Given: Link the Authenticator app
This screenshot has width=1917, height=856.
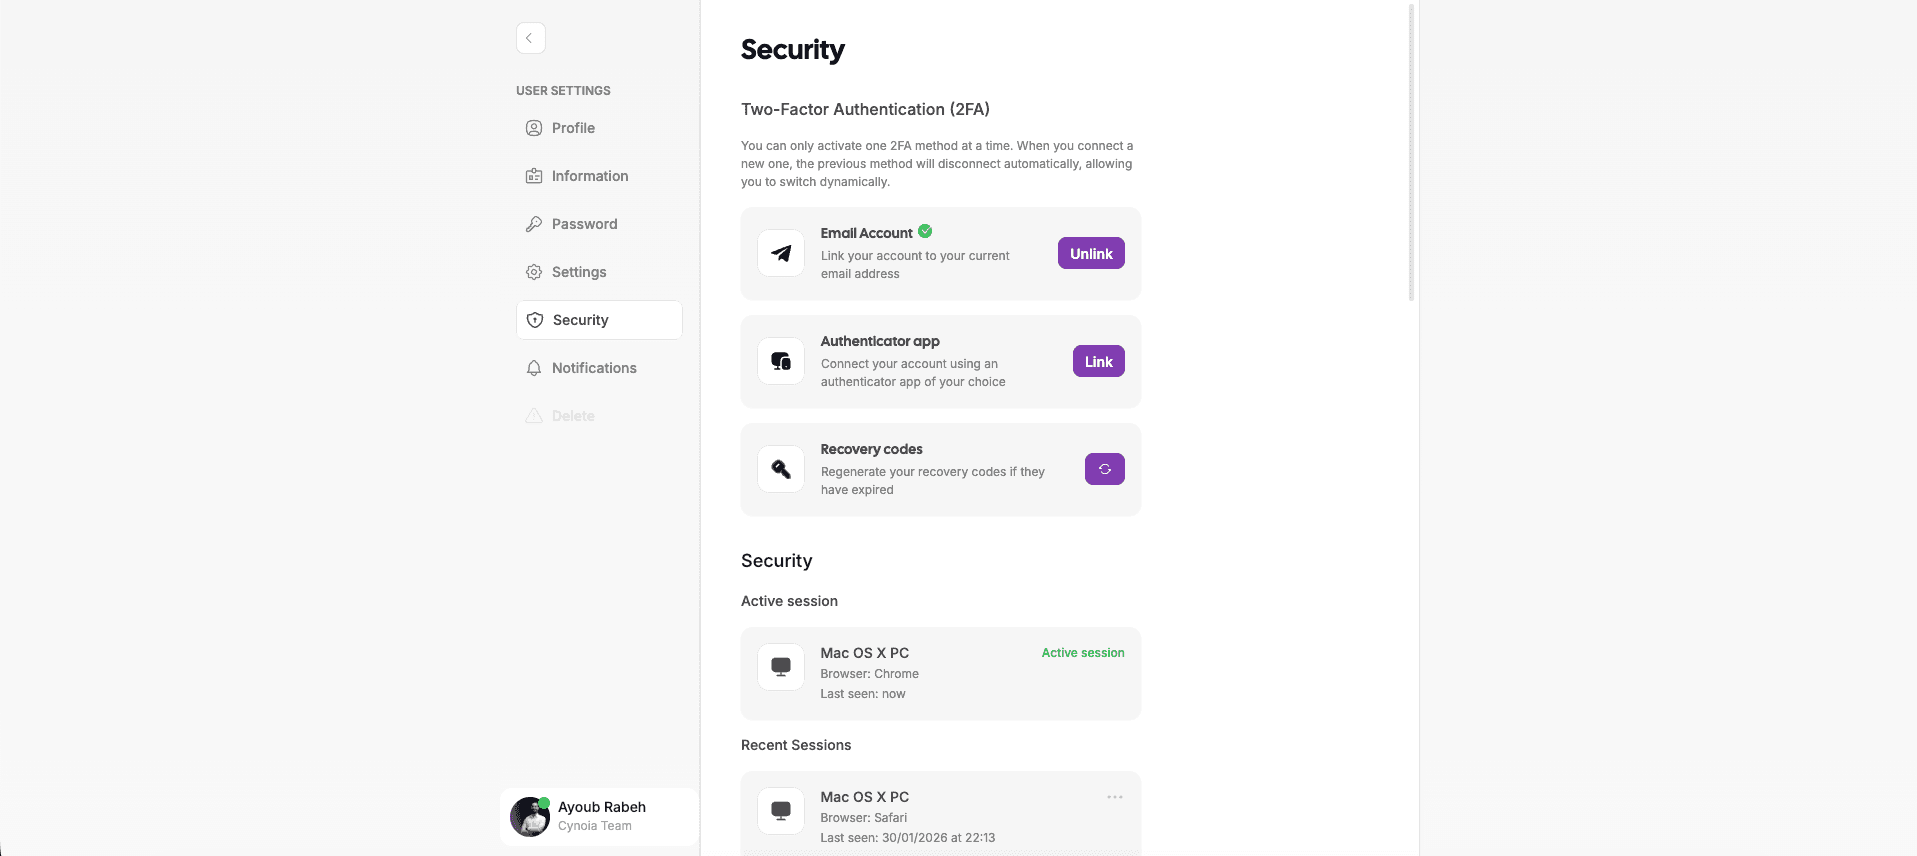Looking at the screenshot, I should click(x=1098, y=362).
